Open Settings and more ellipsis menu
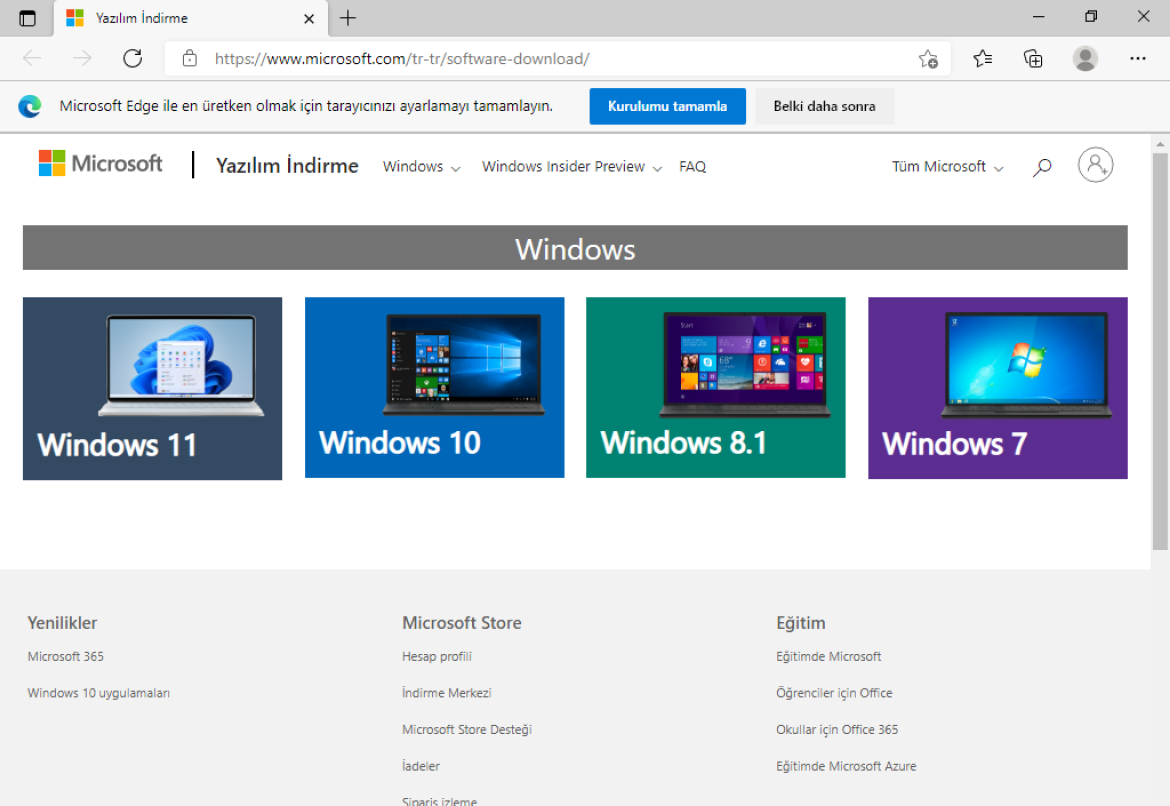The width and height of the screenshot is (1170, 806). [1137, 58]
